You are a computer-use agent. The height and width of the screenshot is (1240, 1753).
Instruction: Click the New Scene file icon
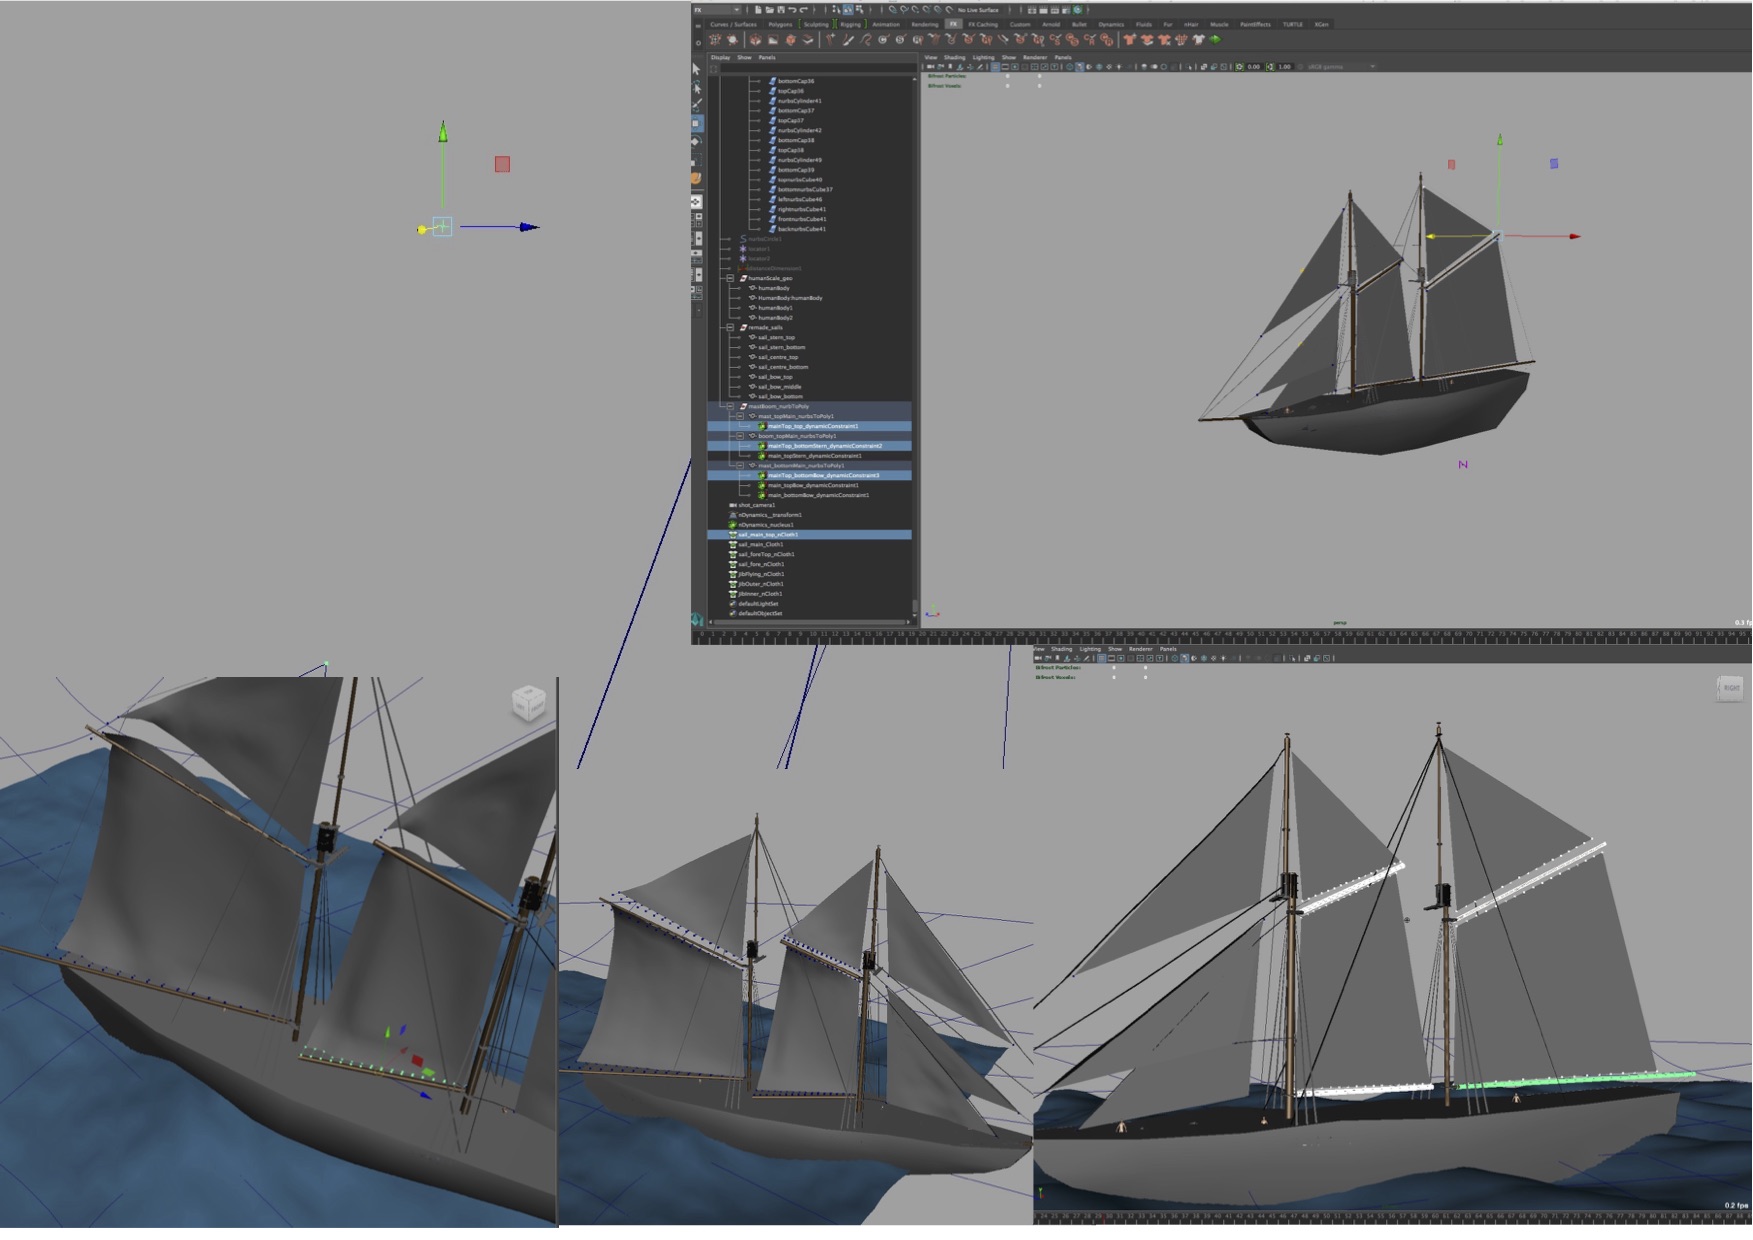[758, 10]
